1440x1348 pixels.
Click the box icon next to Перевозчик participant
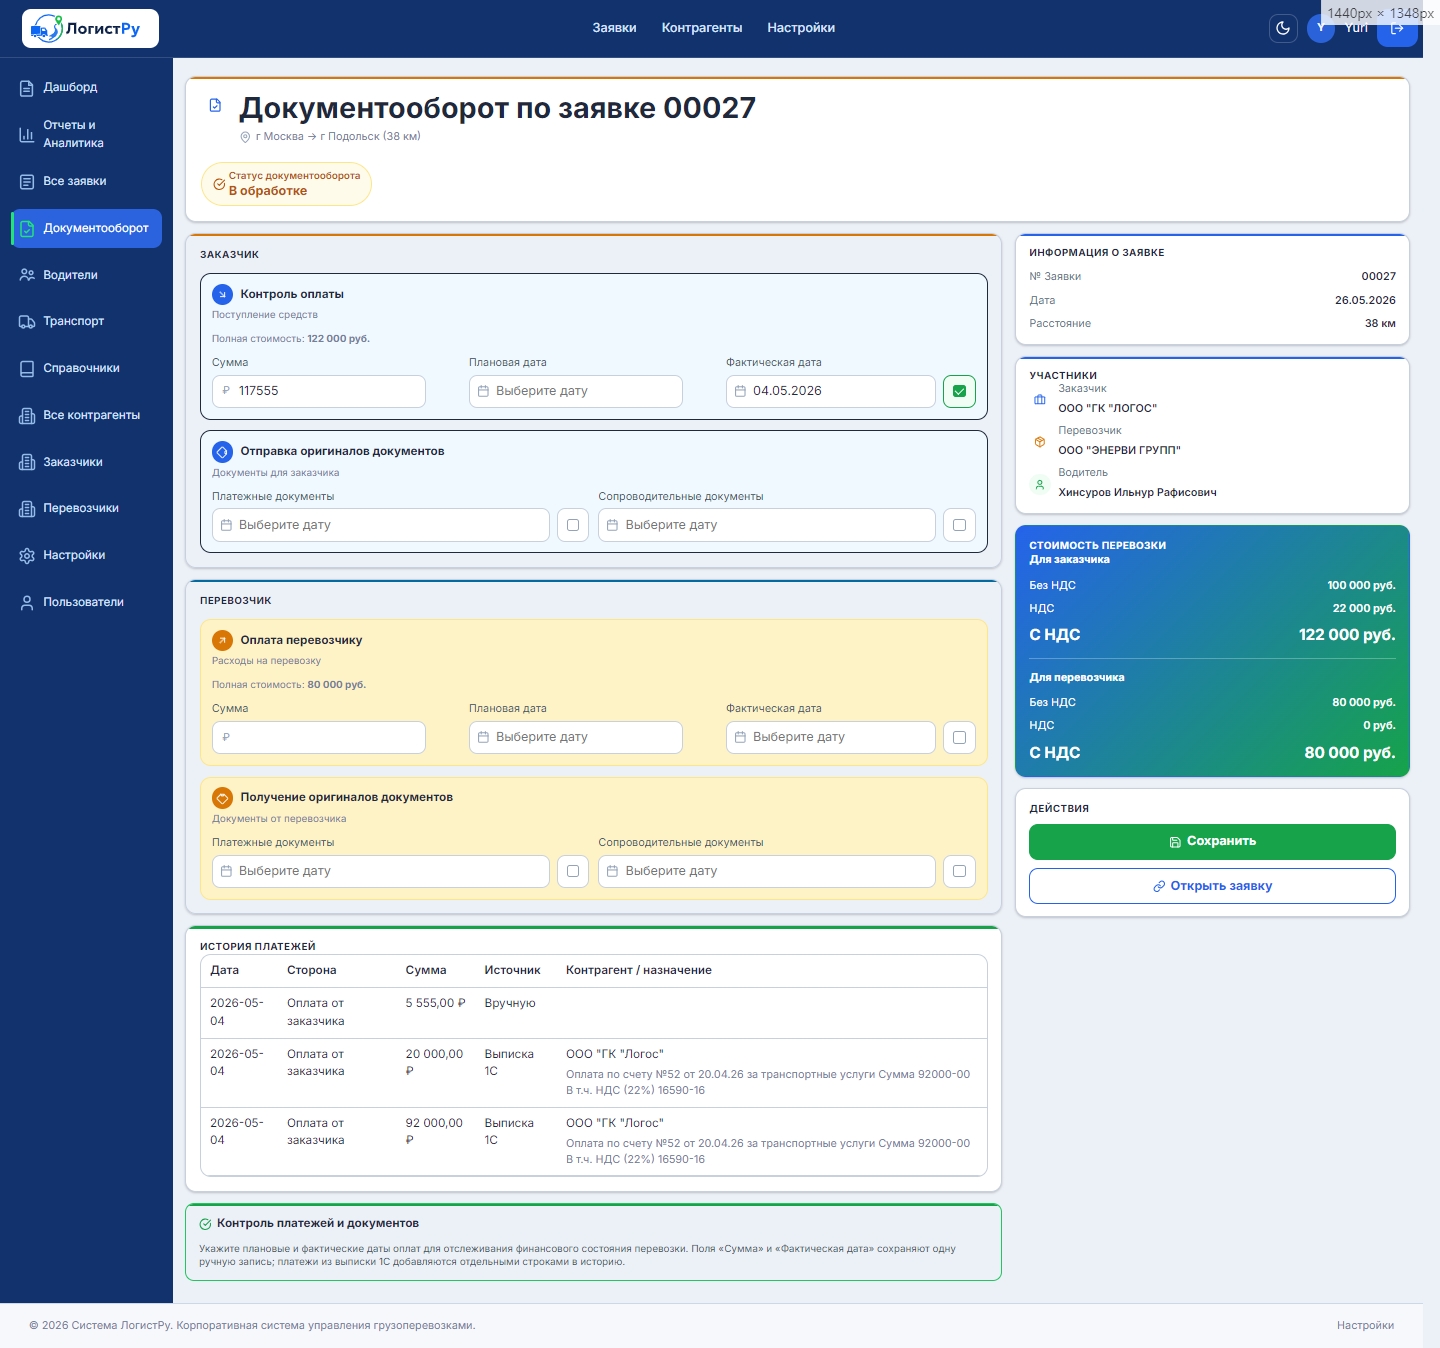click(1040, 441)
